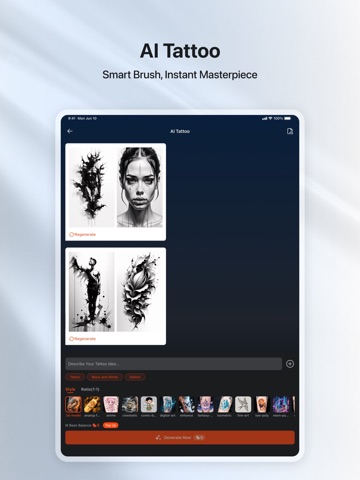
Task: Open the woman's face tattoo image
Action: pos(140,187)
